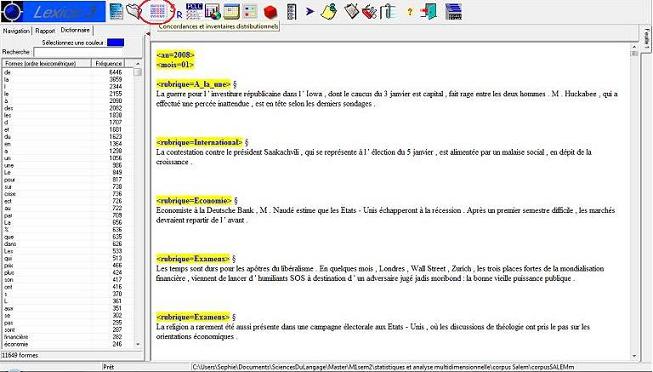Click the open folder icon in toolbar
Image resolution: width=653 pixels, height=372 pixels.
(x=134, y=11)
